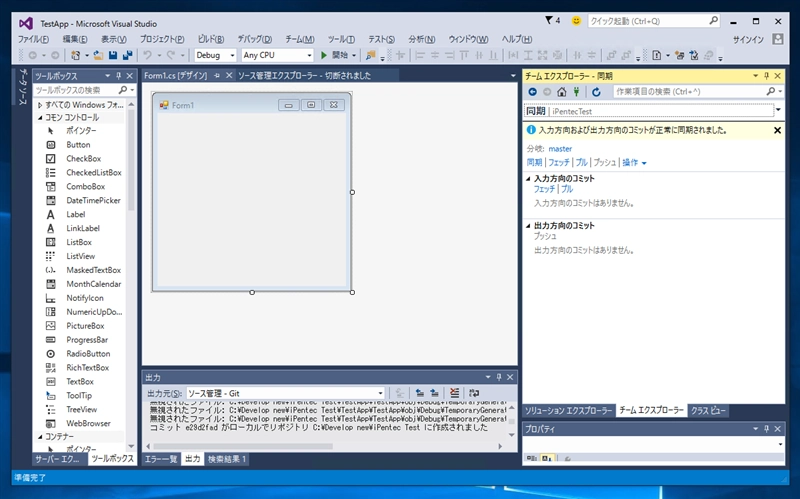Select the CheckBox toolbox control
This screenshot has height=499, width=800.
(83, 159)
